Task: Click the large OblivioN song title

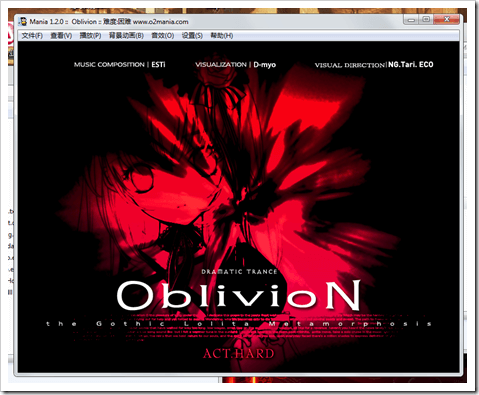Action: pyautogui.click(x=239, y=295)
